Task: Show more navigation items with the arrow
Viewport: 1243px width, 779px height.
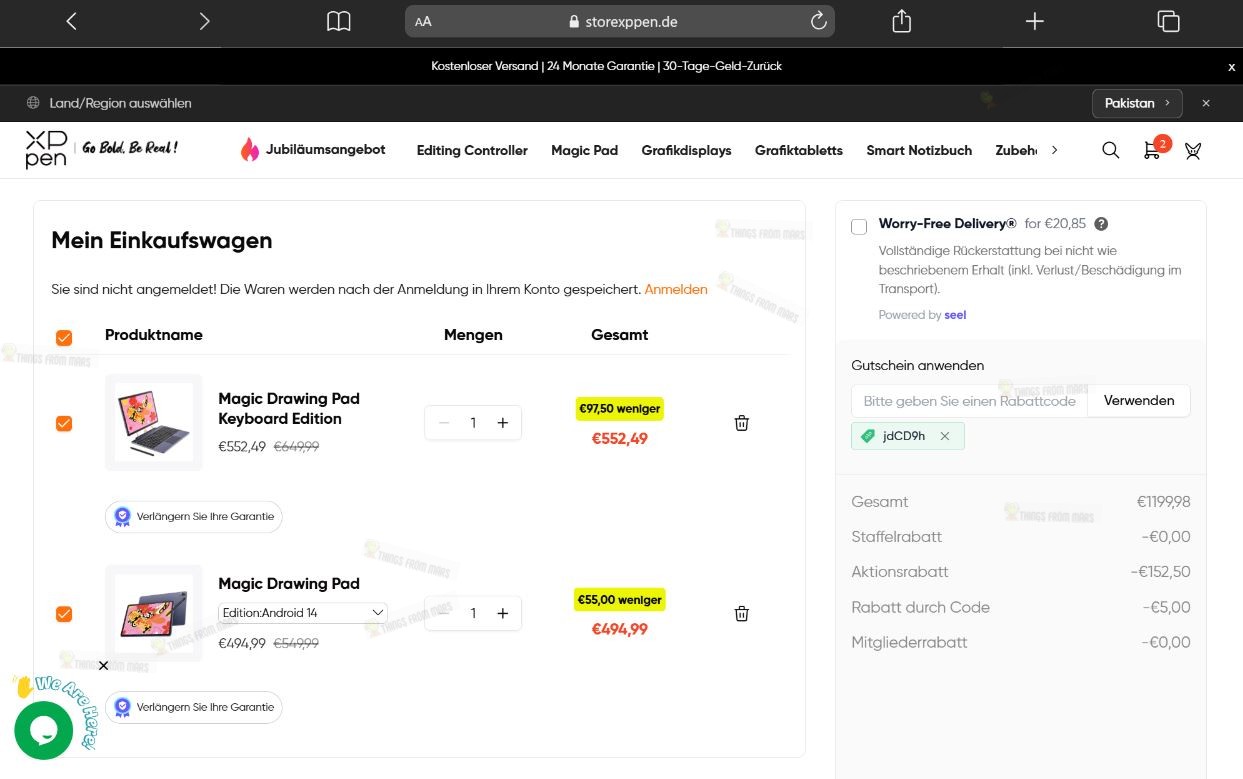Action: 1054,150
